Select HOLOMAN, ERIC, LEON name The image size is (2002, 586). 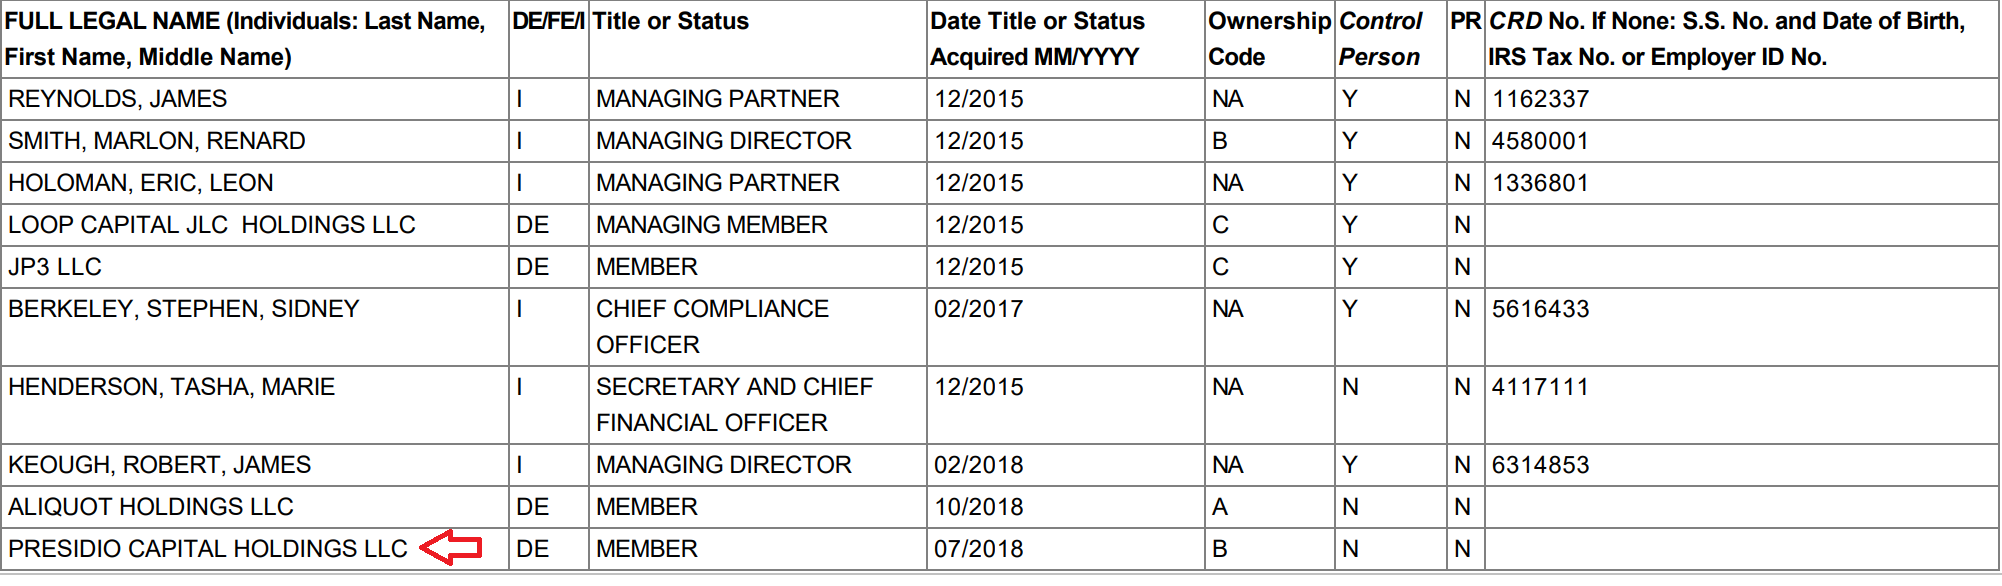141,183
